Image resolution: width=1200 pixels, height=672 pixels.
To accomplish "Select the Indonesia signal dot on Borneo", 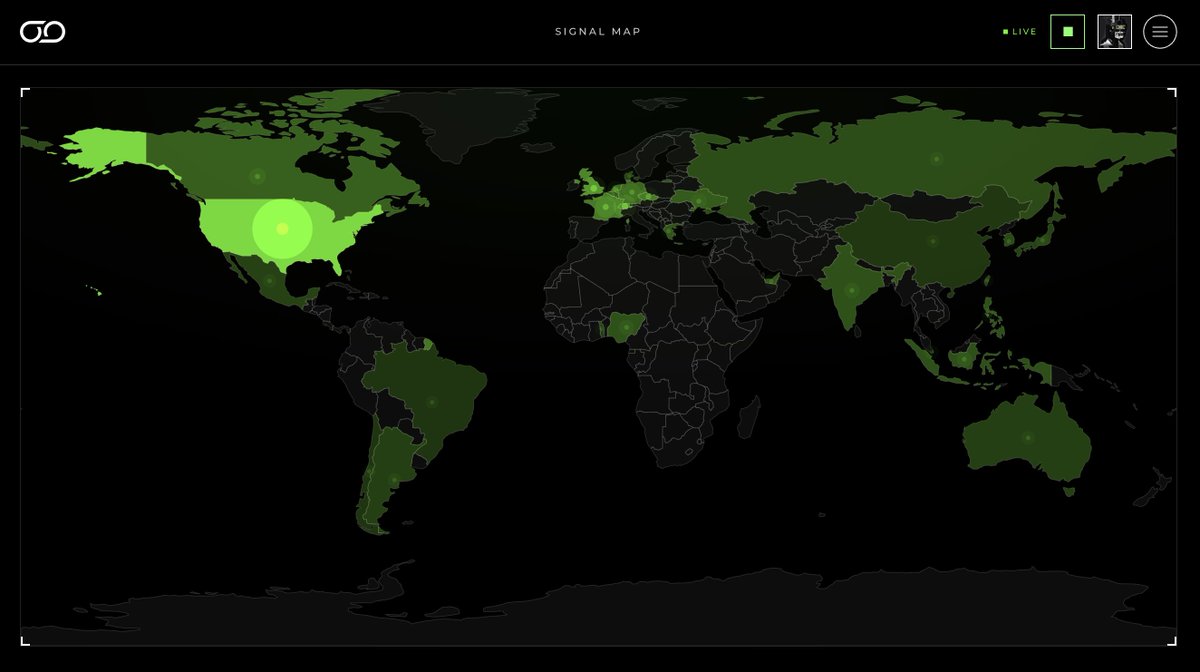I will coord(964,359).
